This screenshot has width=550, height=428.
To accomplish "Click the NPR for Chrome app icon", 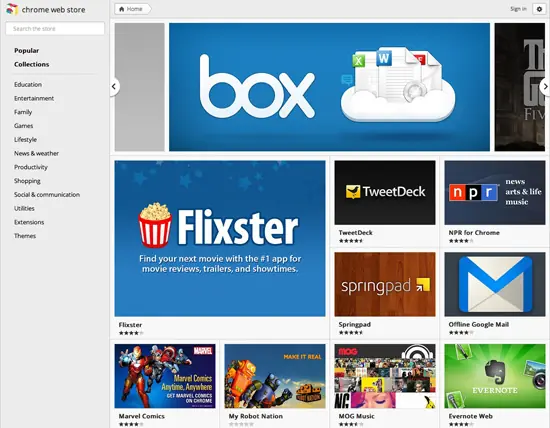I will (495, 193).
